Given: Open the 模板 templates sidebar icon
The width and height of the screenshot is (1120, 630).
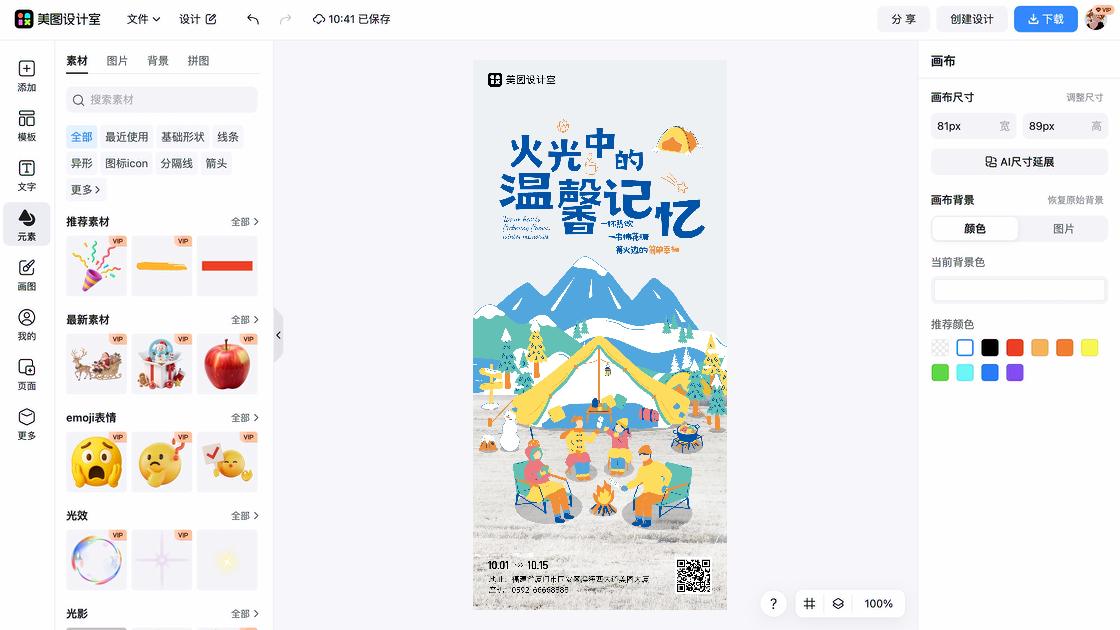Looking at the screenshot, I should pyautogui.click(x=26, y=126).
